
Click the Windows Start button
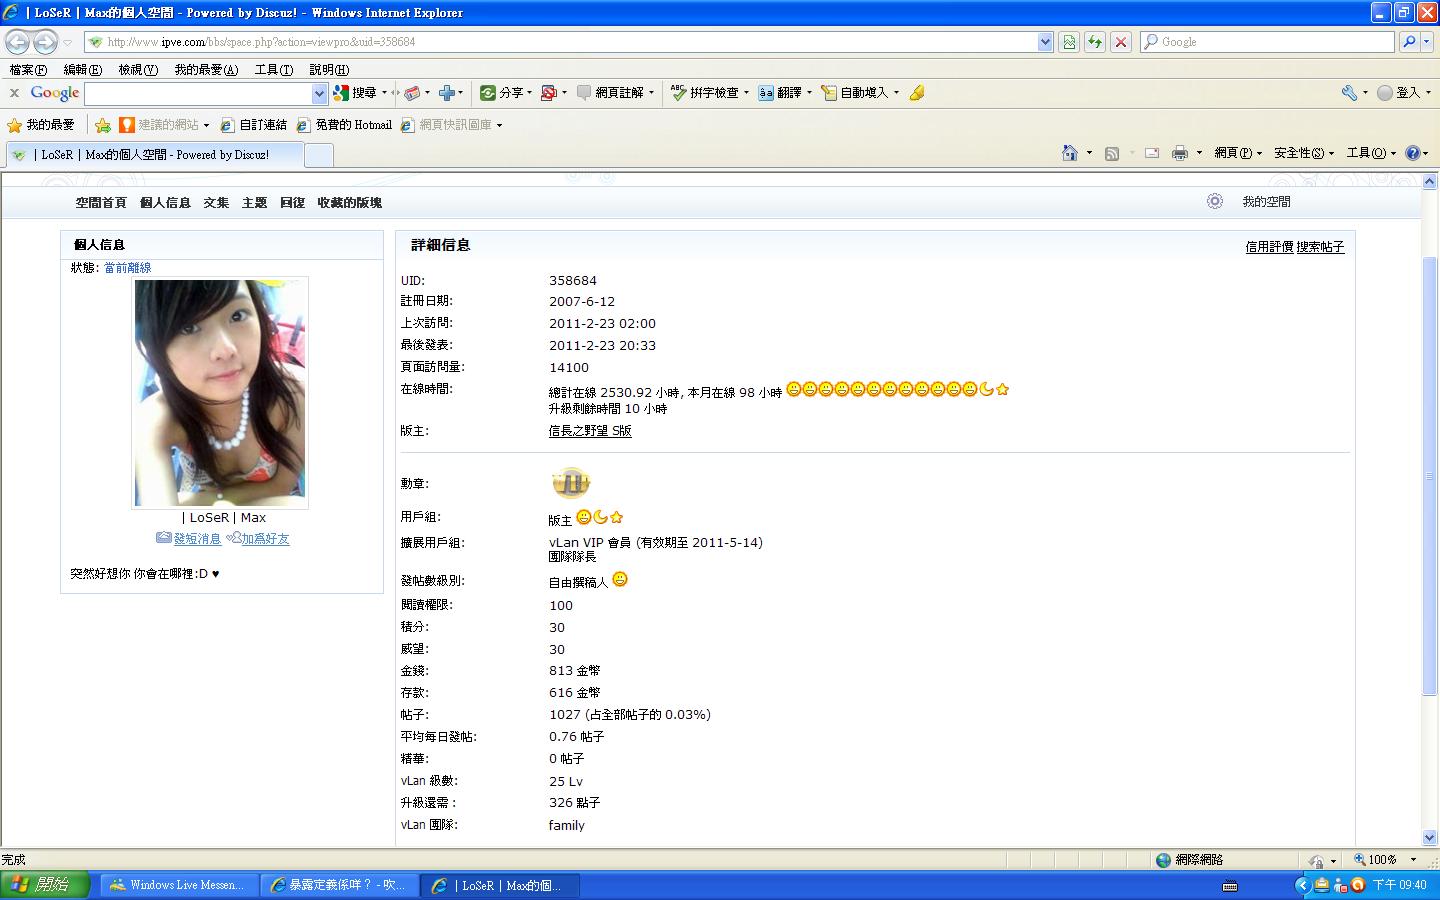pos(45,885)
